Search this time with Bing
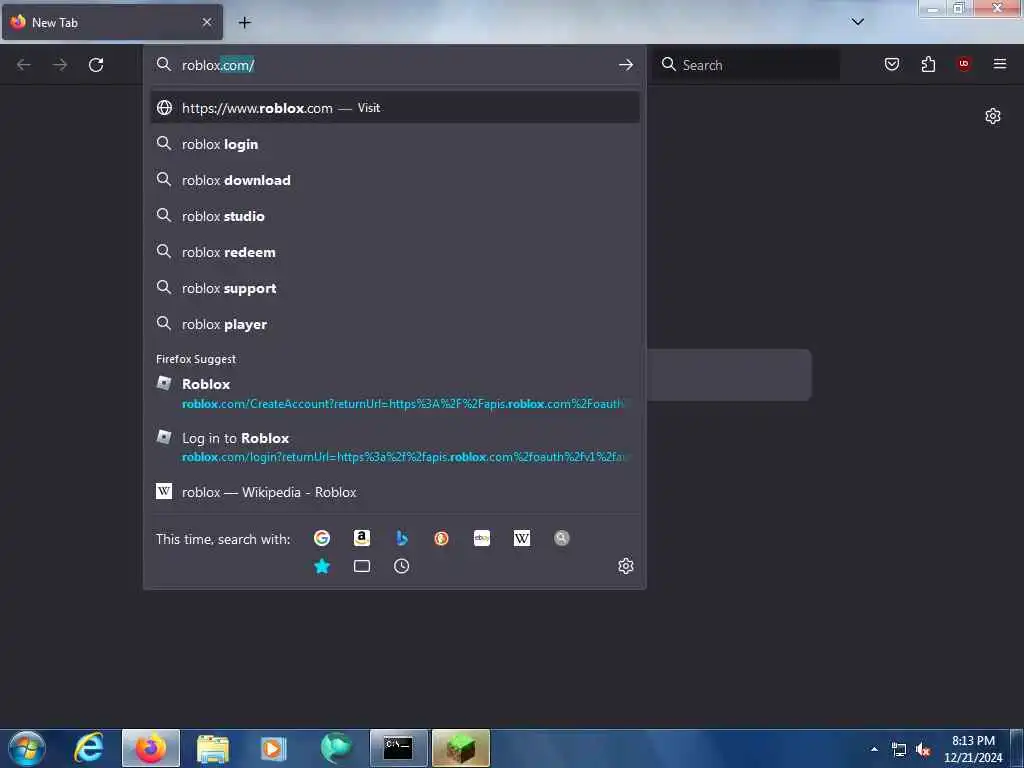The height and width of the screenshot is (768, 1024). (402, 538)
